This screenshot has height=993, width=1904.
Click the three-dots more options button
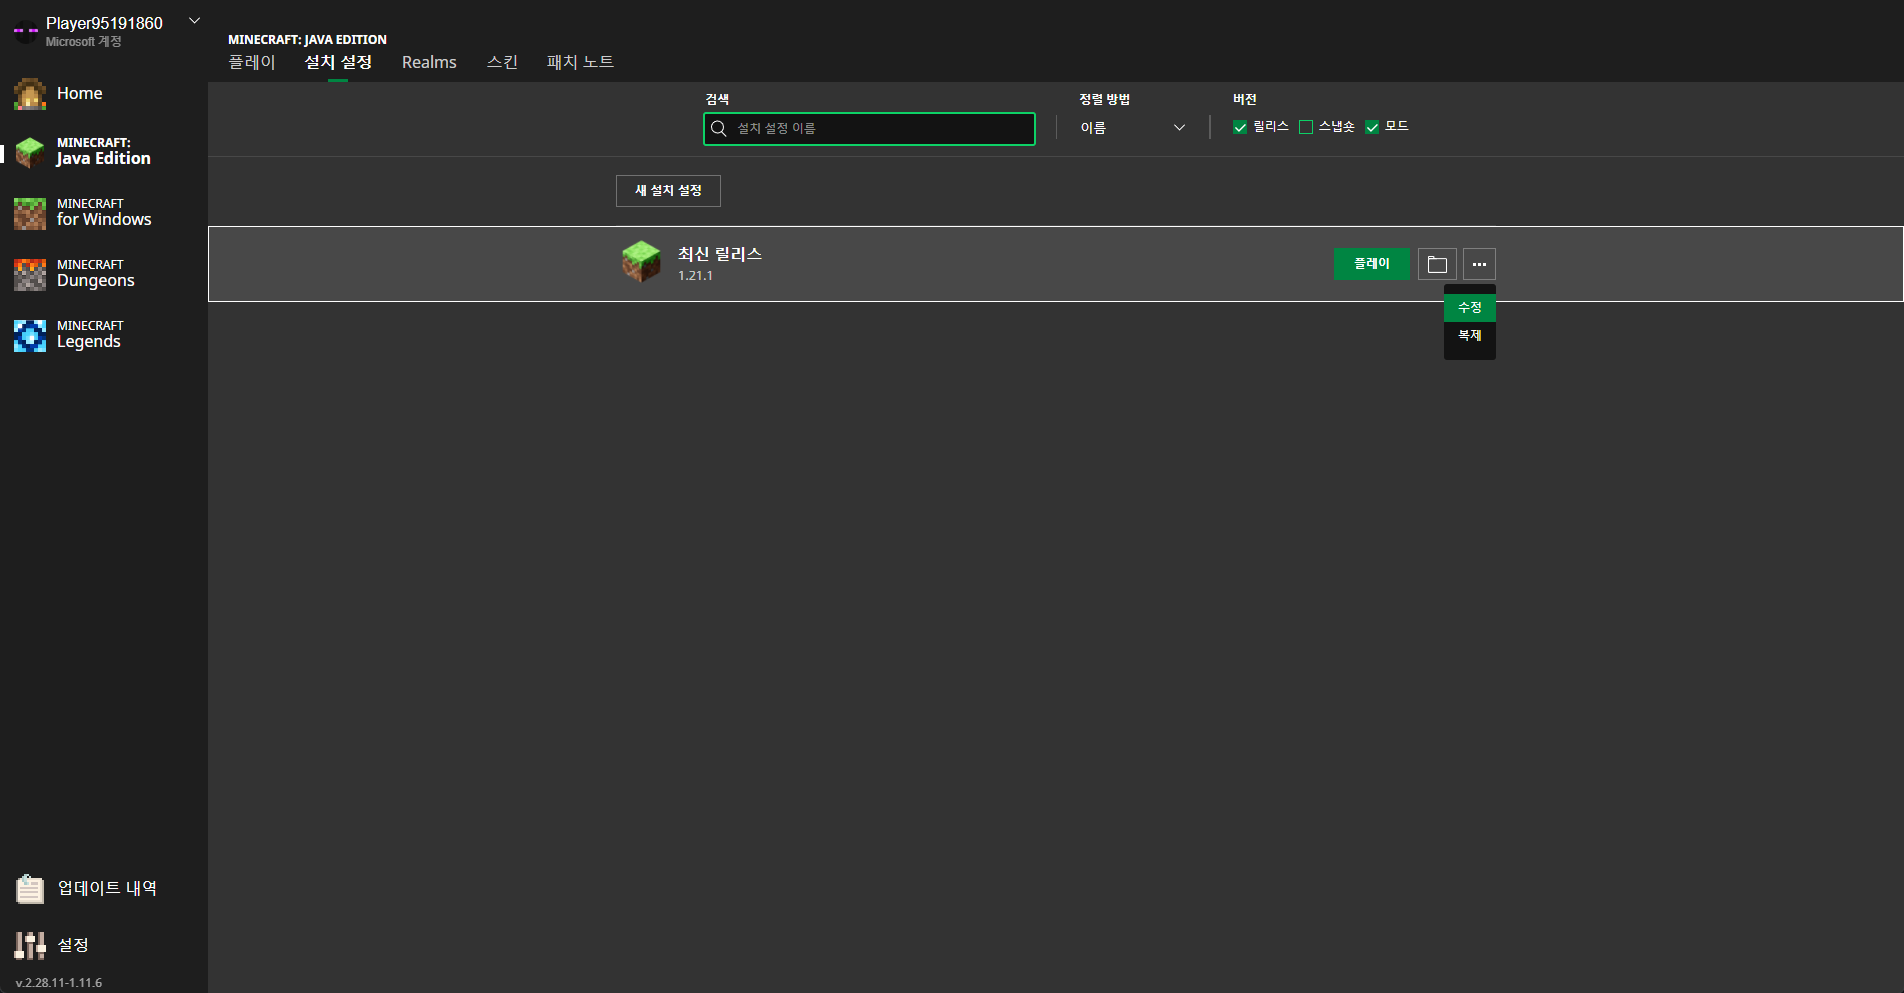point(1479,264)
